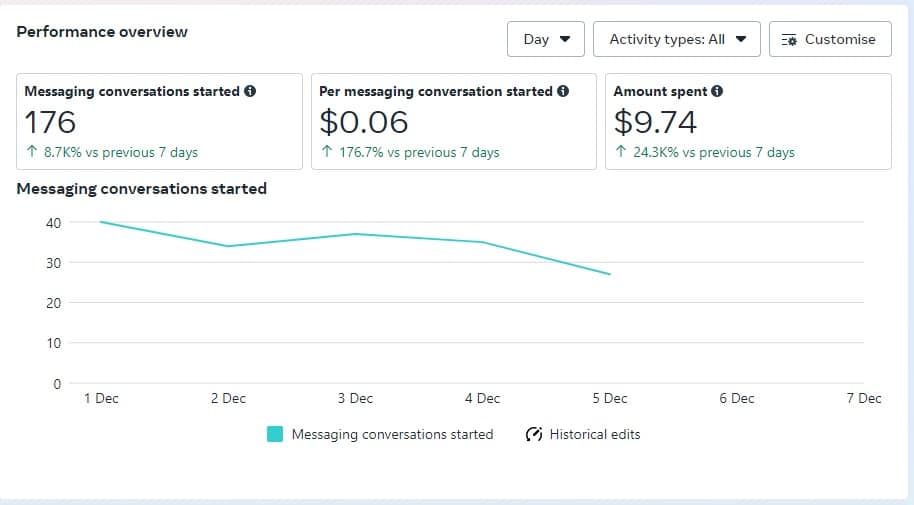Image resolution: width=914 pixels, height=505 pixels.
Task: Click info icon beside Messaging conversations started
Action: click(250, 91)
